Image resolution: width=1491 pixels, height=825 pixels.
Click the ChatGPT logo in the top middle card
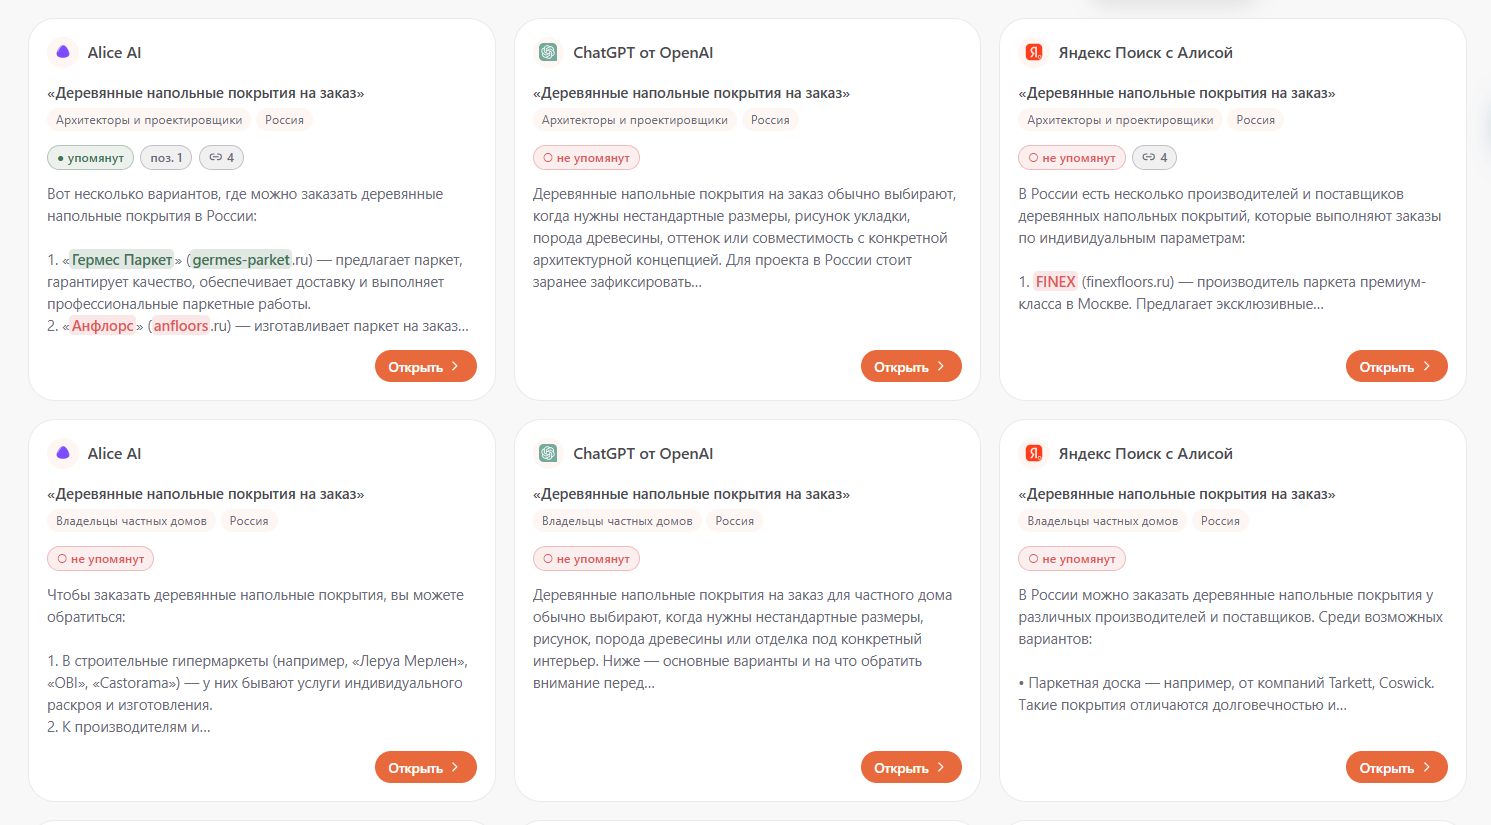click(548, 52)
